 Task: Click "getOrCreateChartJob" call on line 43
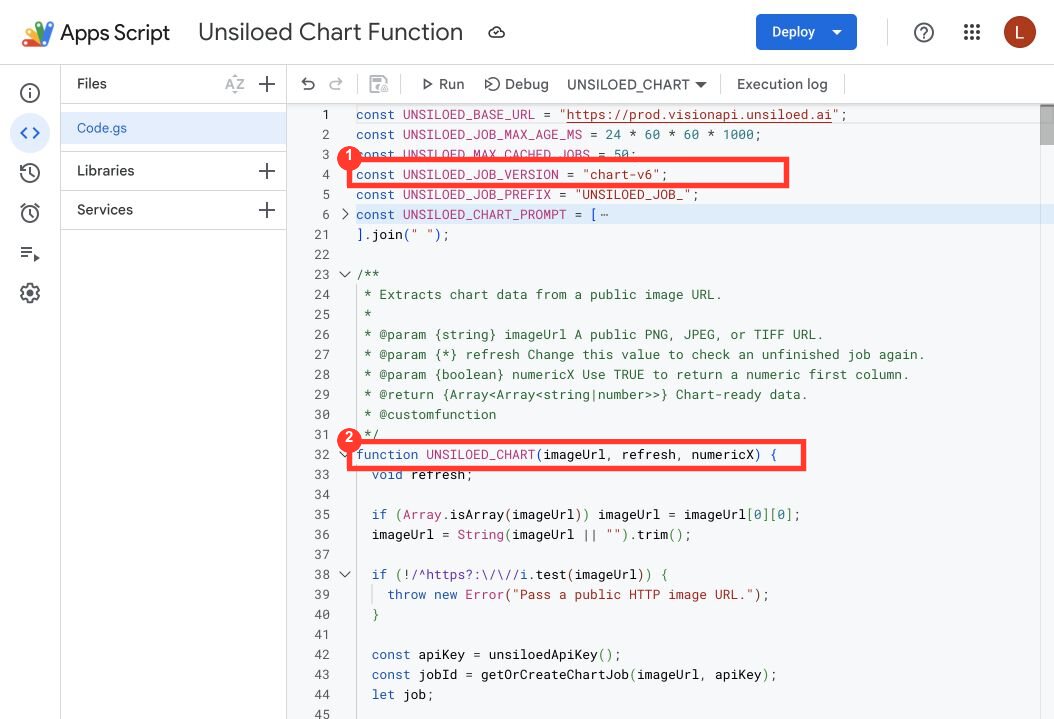(x=555, y=675)
